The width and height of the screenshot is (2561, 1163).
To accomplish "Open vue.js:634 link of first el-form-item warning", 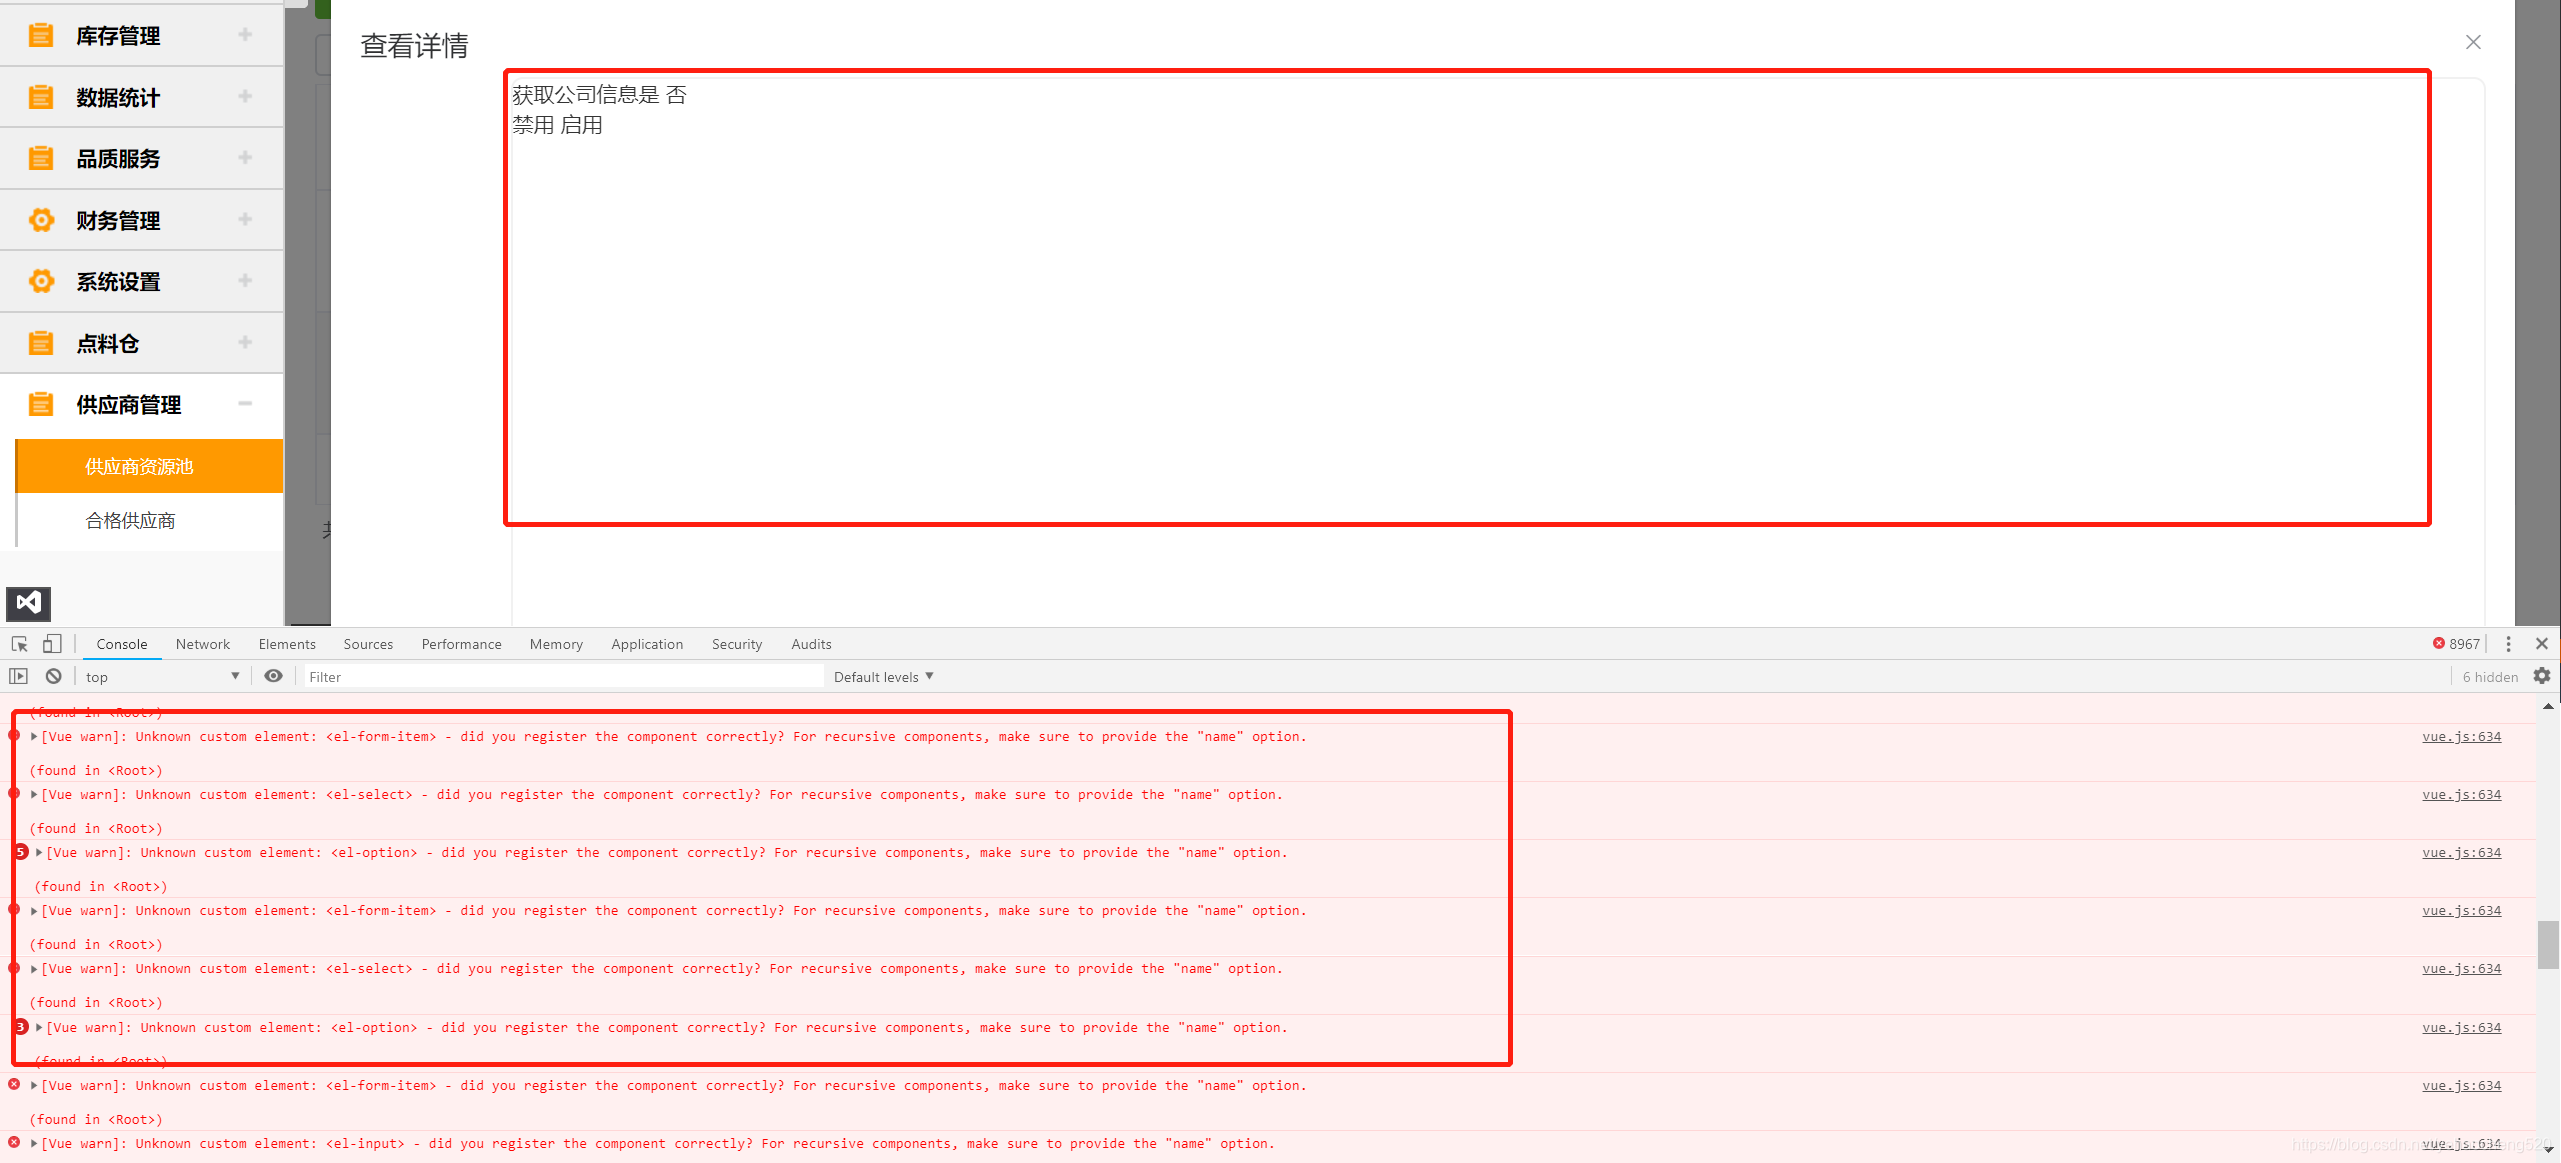I will [x=2461, y=737].
